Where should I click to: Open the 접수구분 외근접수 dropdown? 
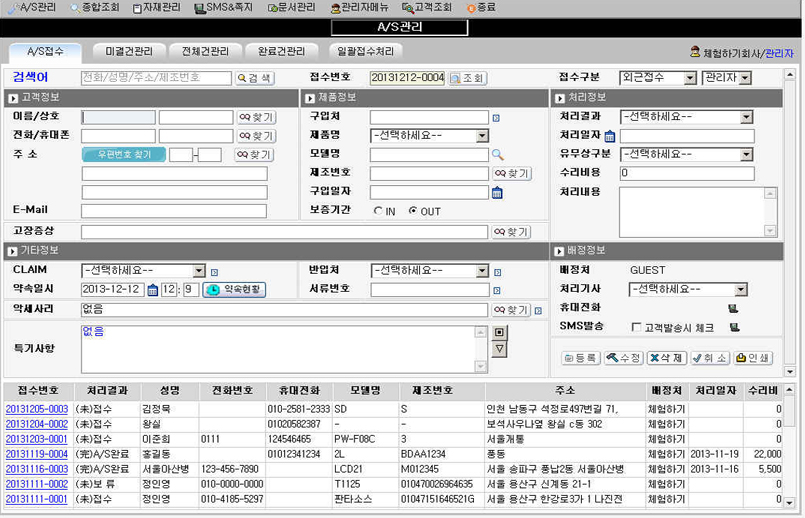[x=690, y=78]
